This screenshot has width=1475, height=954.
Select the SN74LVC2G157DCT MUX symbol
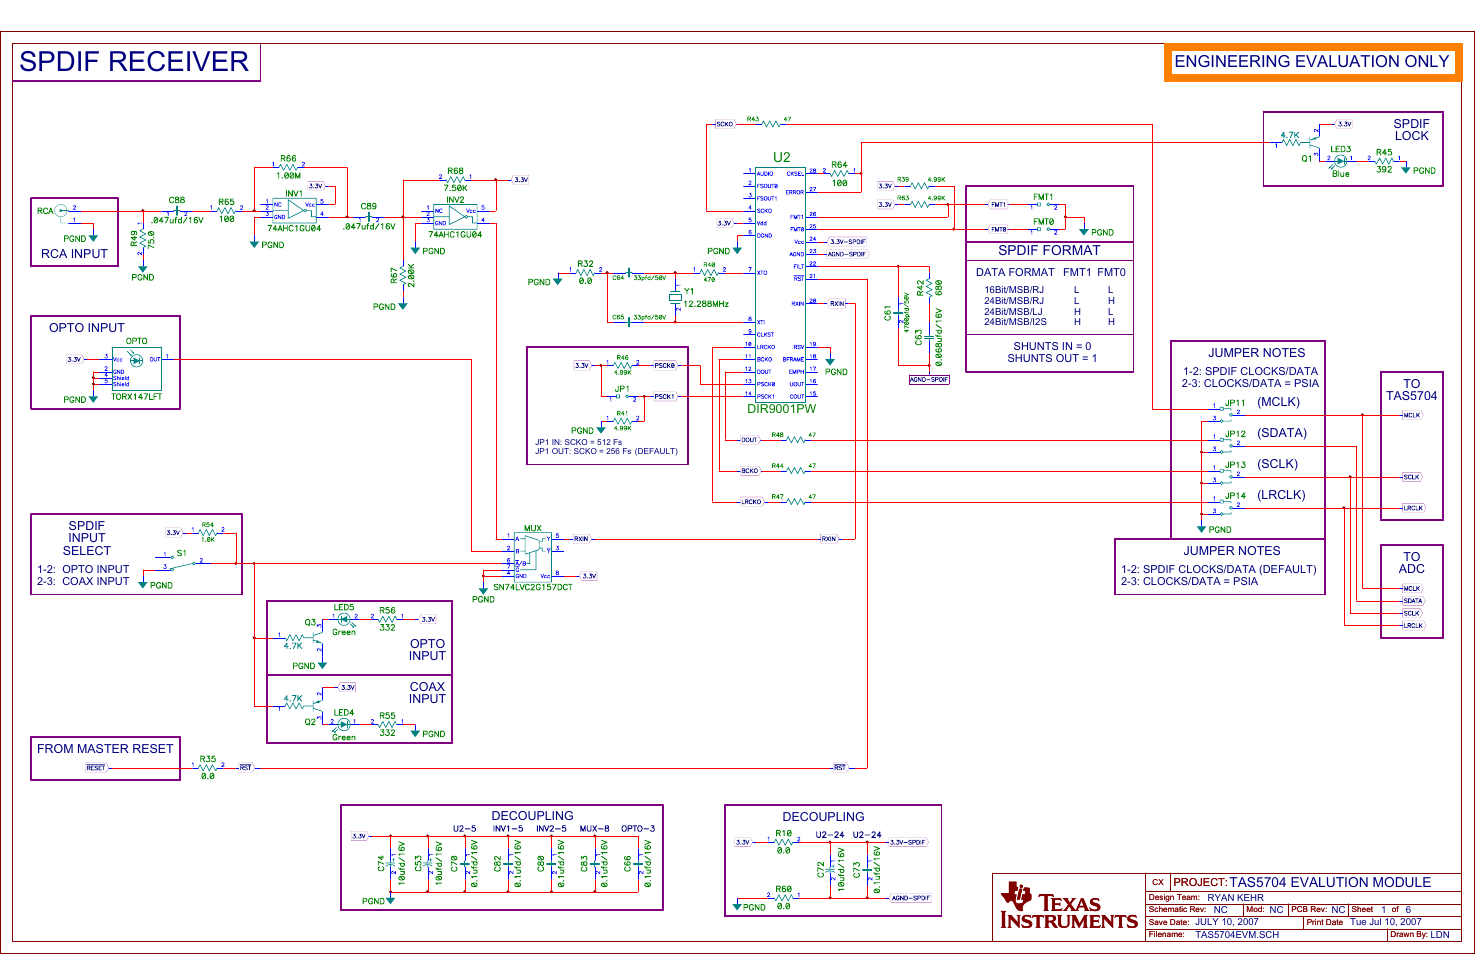[x=532, y=555]
